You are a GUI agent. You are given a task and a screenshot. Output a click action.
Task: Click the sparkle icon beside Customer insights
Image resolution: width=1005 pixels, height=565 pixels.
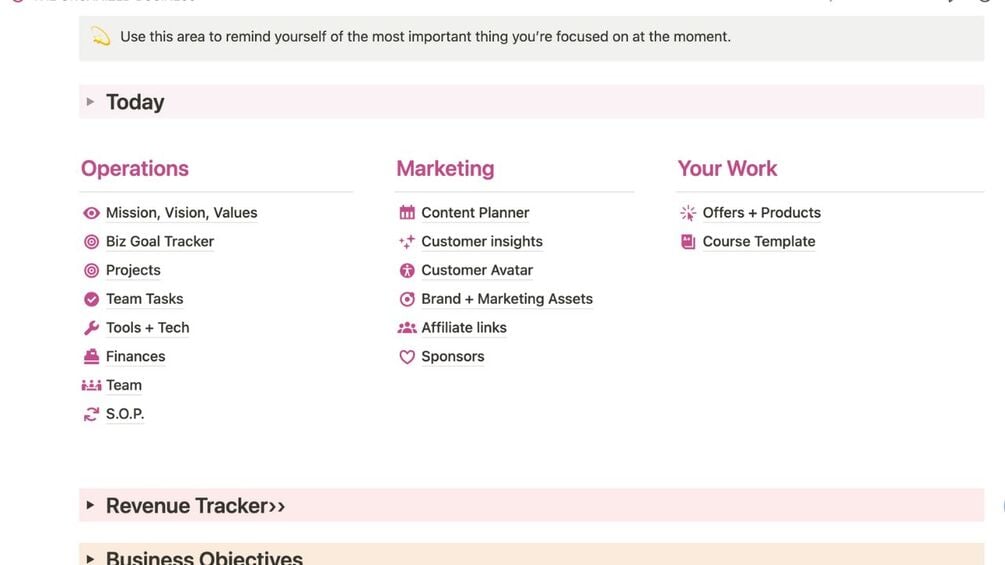407,242
